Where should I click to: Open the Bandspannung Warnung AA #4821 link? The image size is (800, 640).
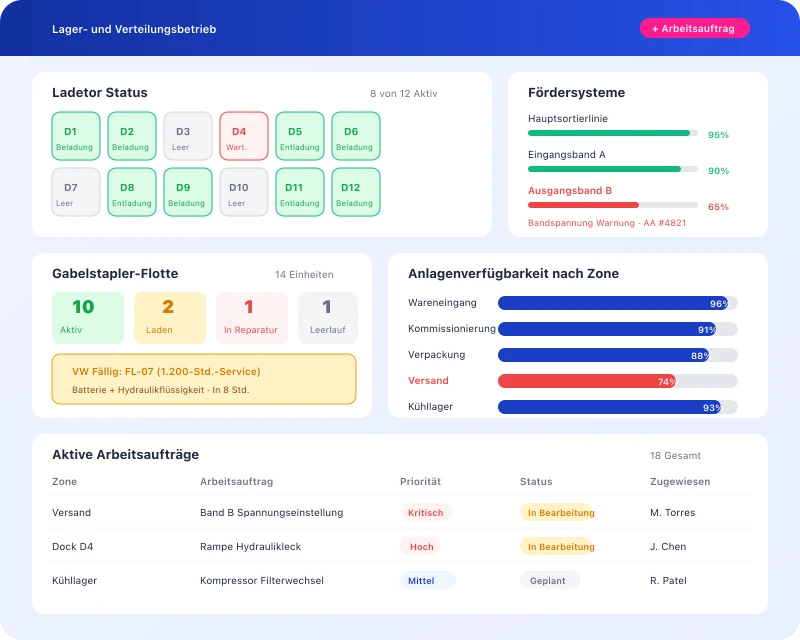(604, 224)
